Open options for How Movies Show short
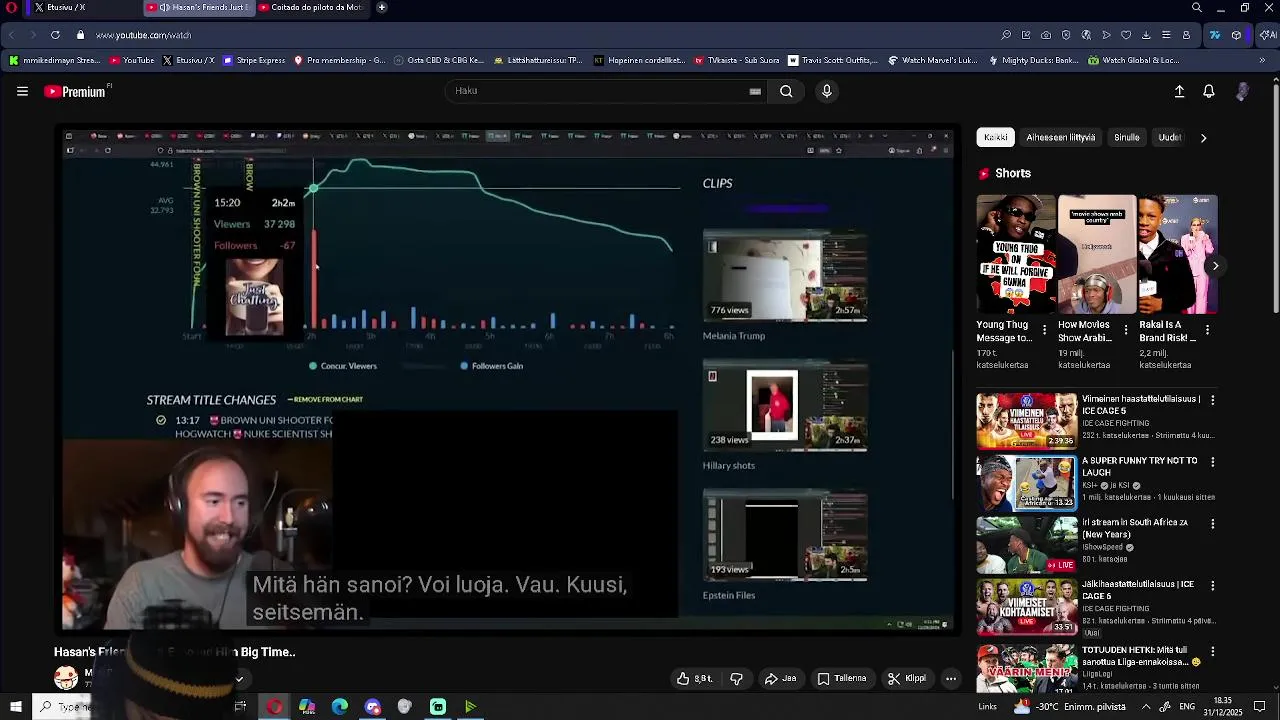 [1126, 330]
